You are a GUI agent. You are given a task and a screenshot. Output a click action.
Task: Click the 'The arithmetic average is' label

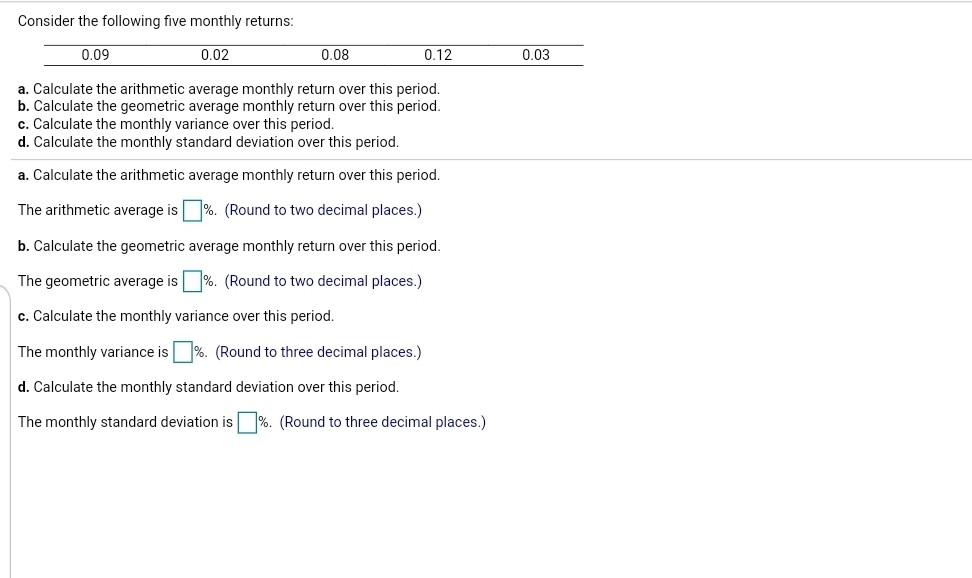(x=98, y=210)
